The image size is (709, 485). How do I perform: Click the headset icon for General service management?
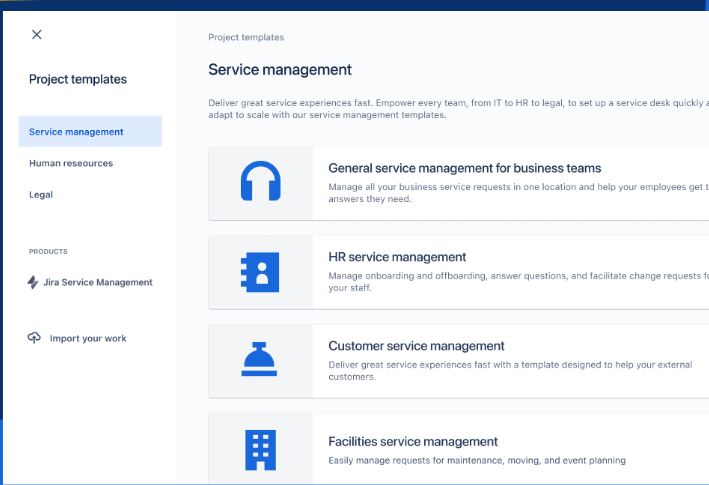coord(261,182)
